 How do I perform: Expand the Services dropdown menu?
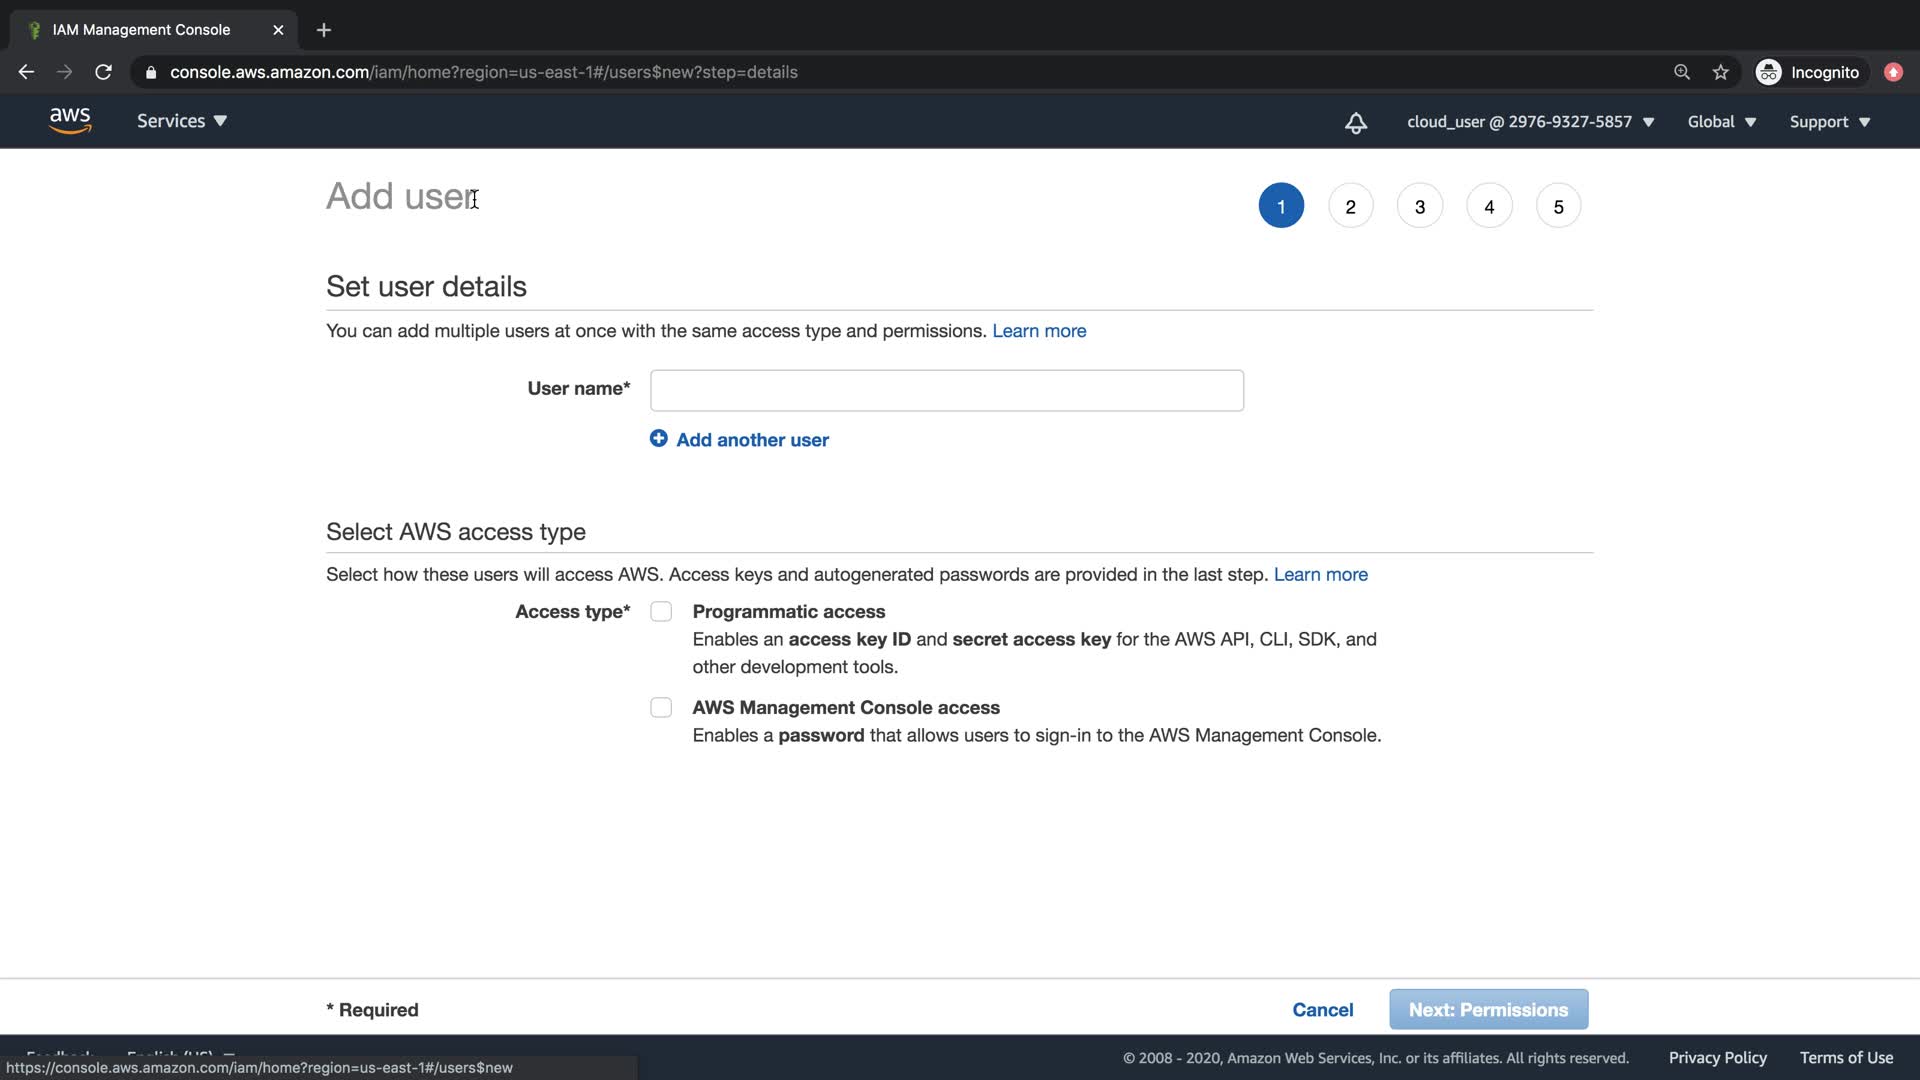click(x=182, y=121)
